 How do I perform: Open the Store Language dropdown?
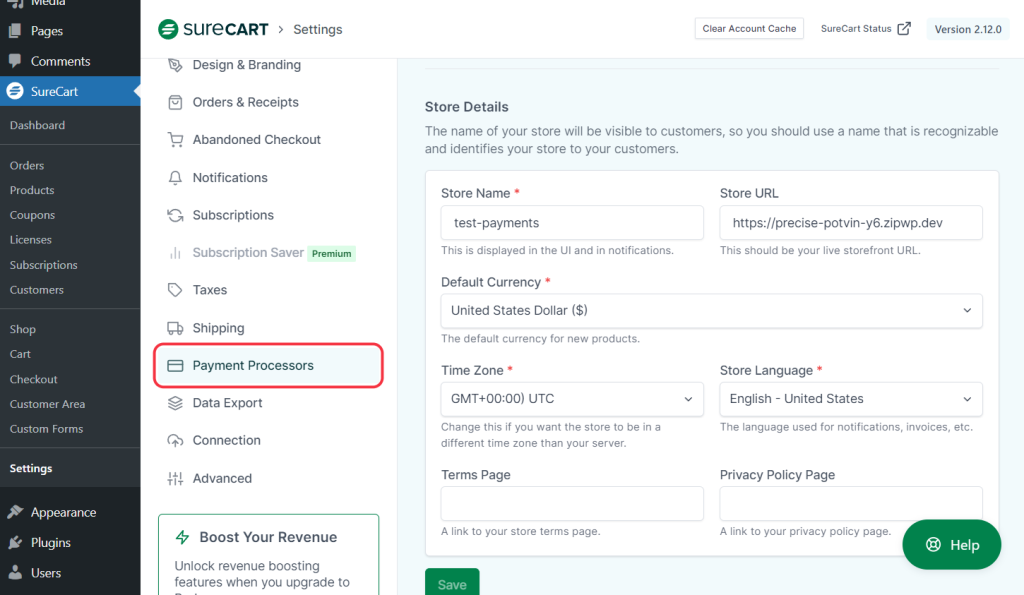(x=850, y=399)
